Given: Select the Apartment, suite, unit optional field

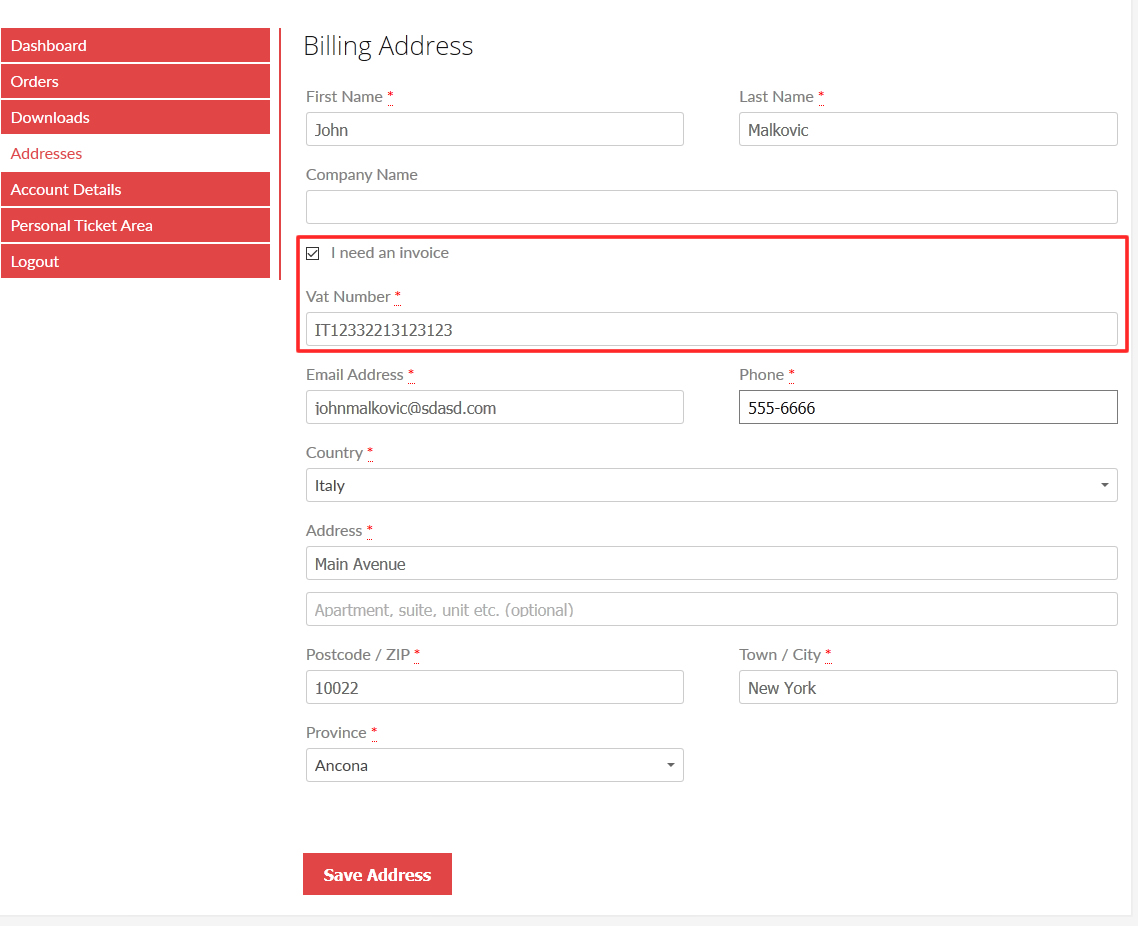Looking at the screenshot, I should coord(711,609).
